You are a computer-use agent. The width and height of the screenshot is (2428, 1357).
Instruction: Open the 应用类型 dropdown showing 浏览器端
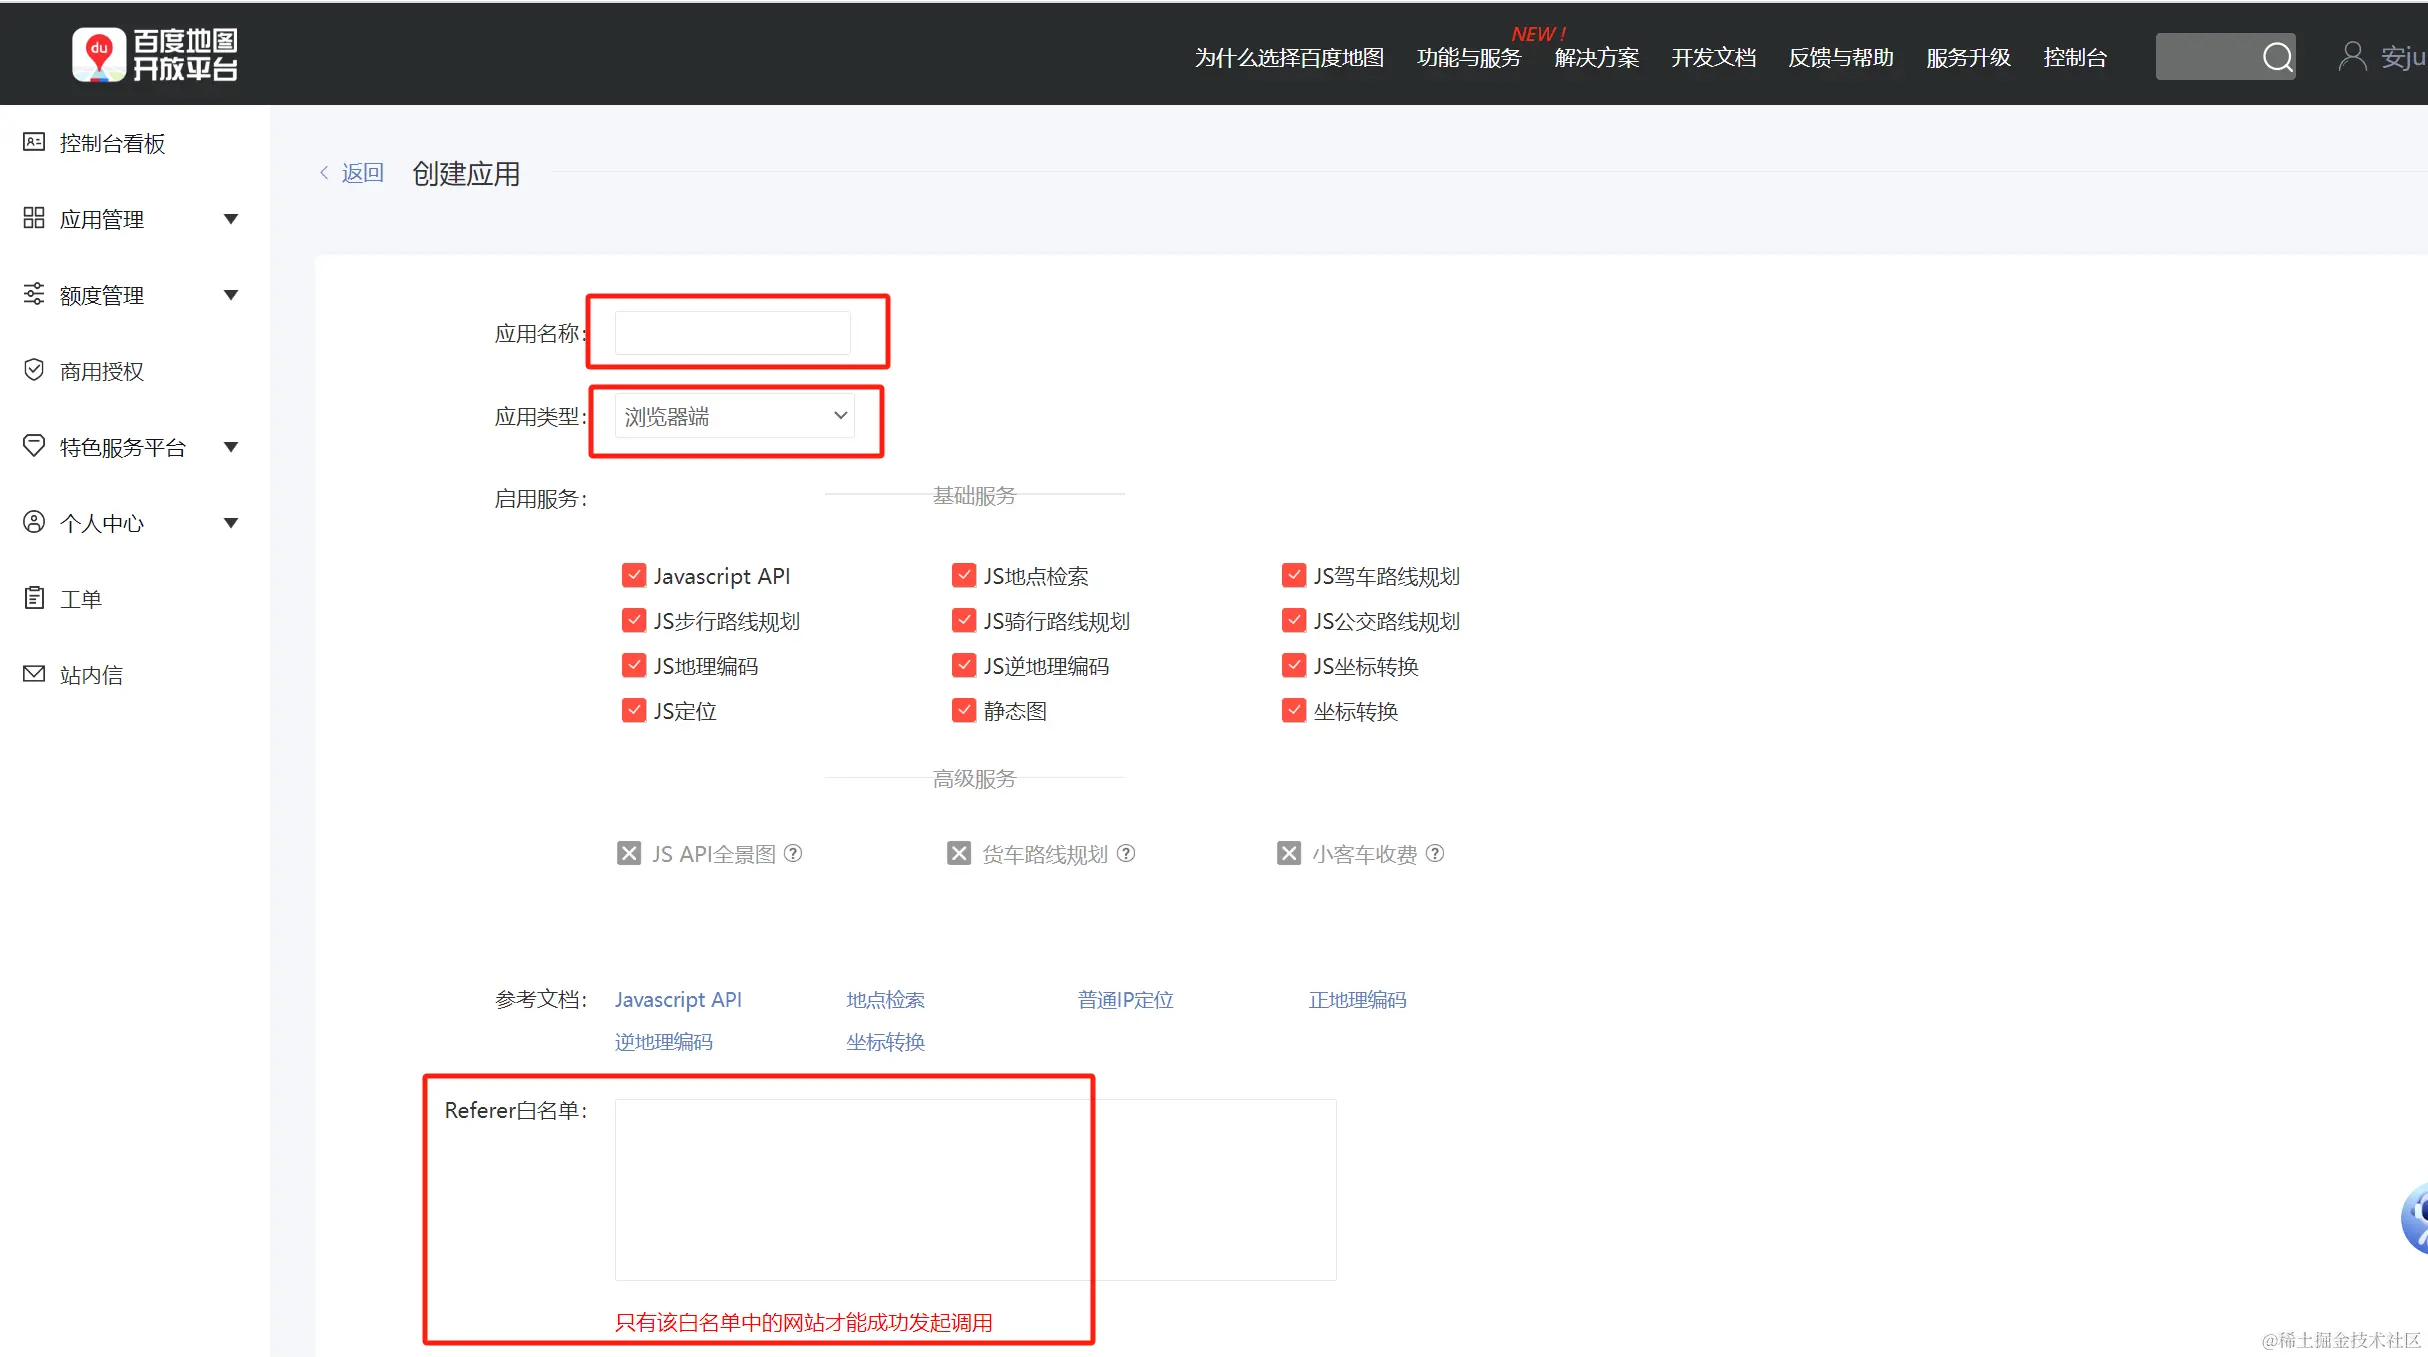pyautogui.click(x=734, y=416)
